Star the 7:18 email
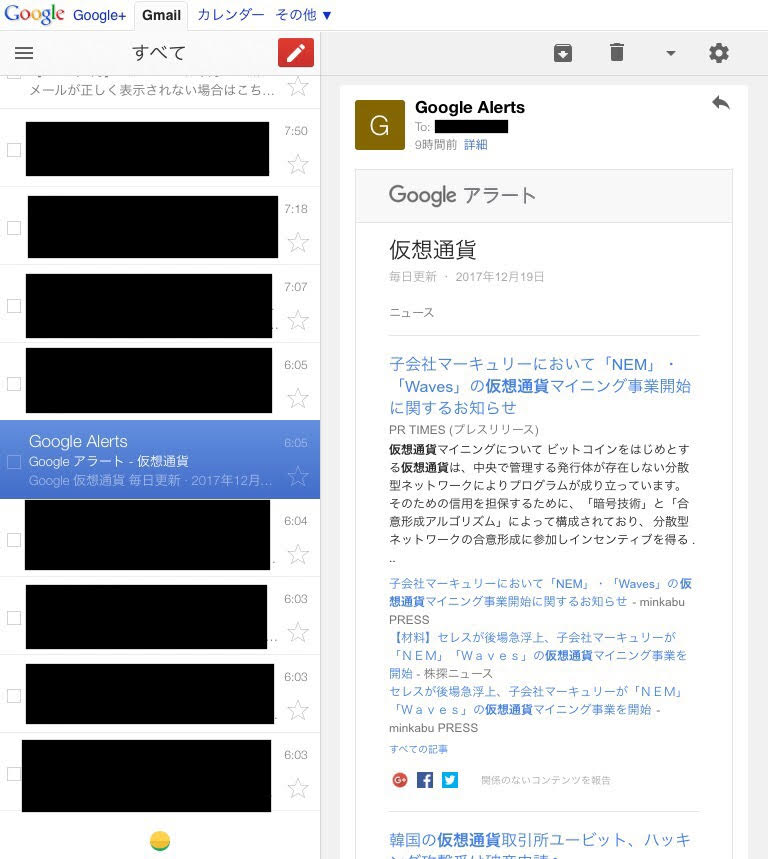 tap(298, 242)
